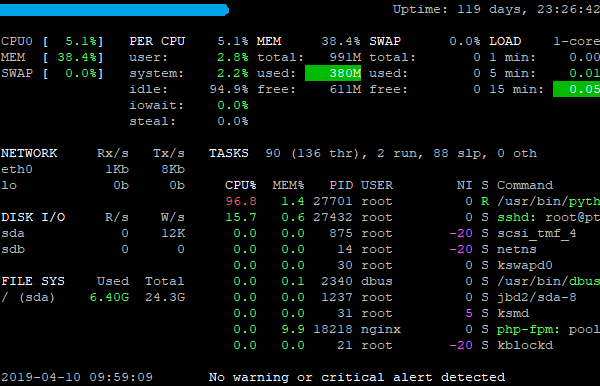Click the R status of PID 27701
600x386 pixels.
point(485,201)
